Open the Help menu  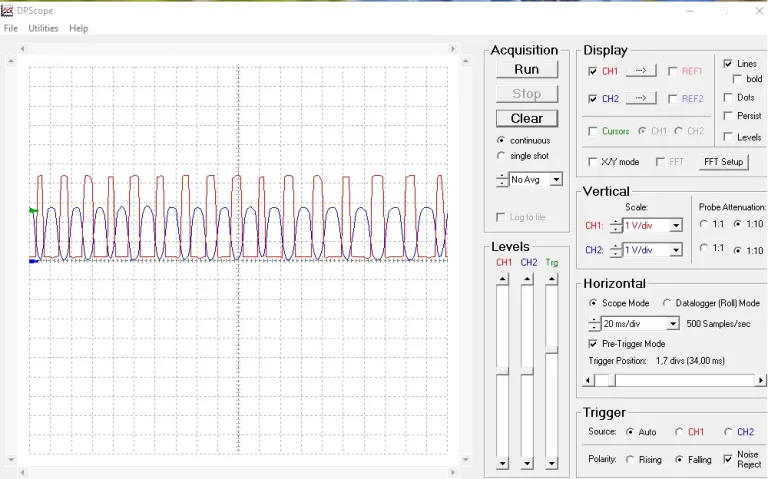click(78, 28)
